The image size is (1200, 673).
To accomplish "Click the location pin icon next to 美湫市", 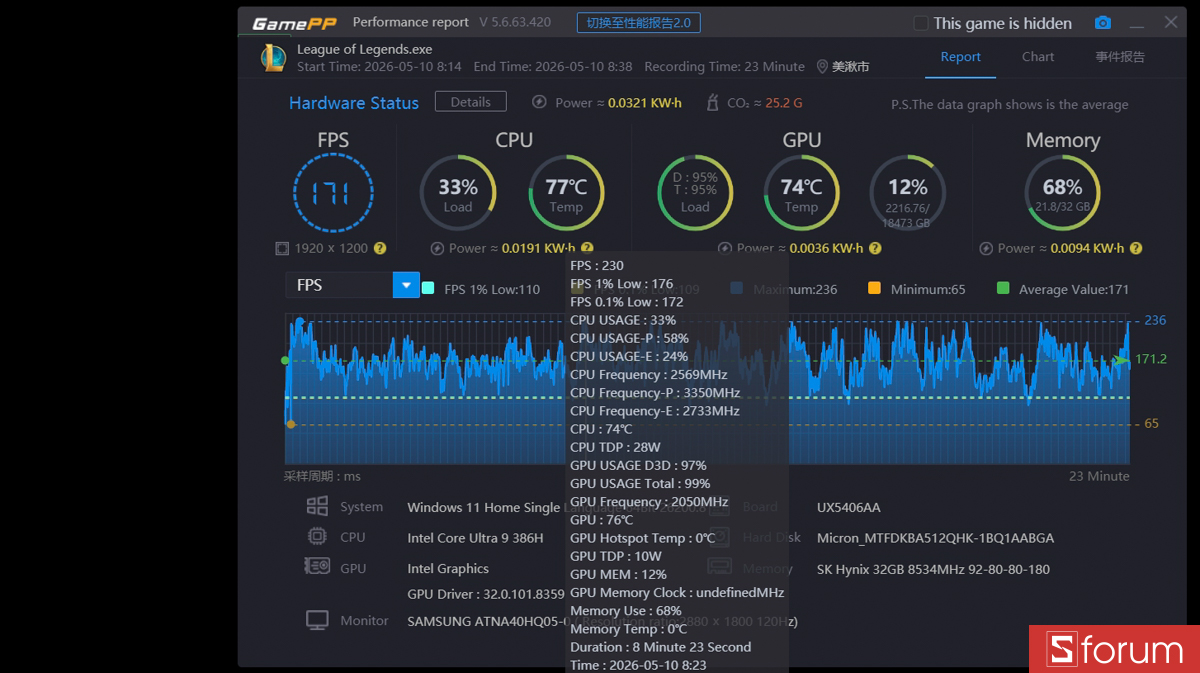I will [822, 66].
